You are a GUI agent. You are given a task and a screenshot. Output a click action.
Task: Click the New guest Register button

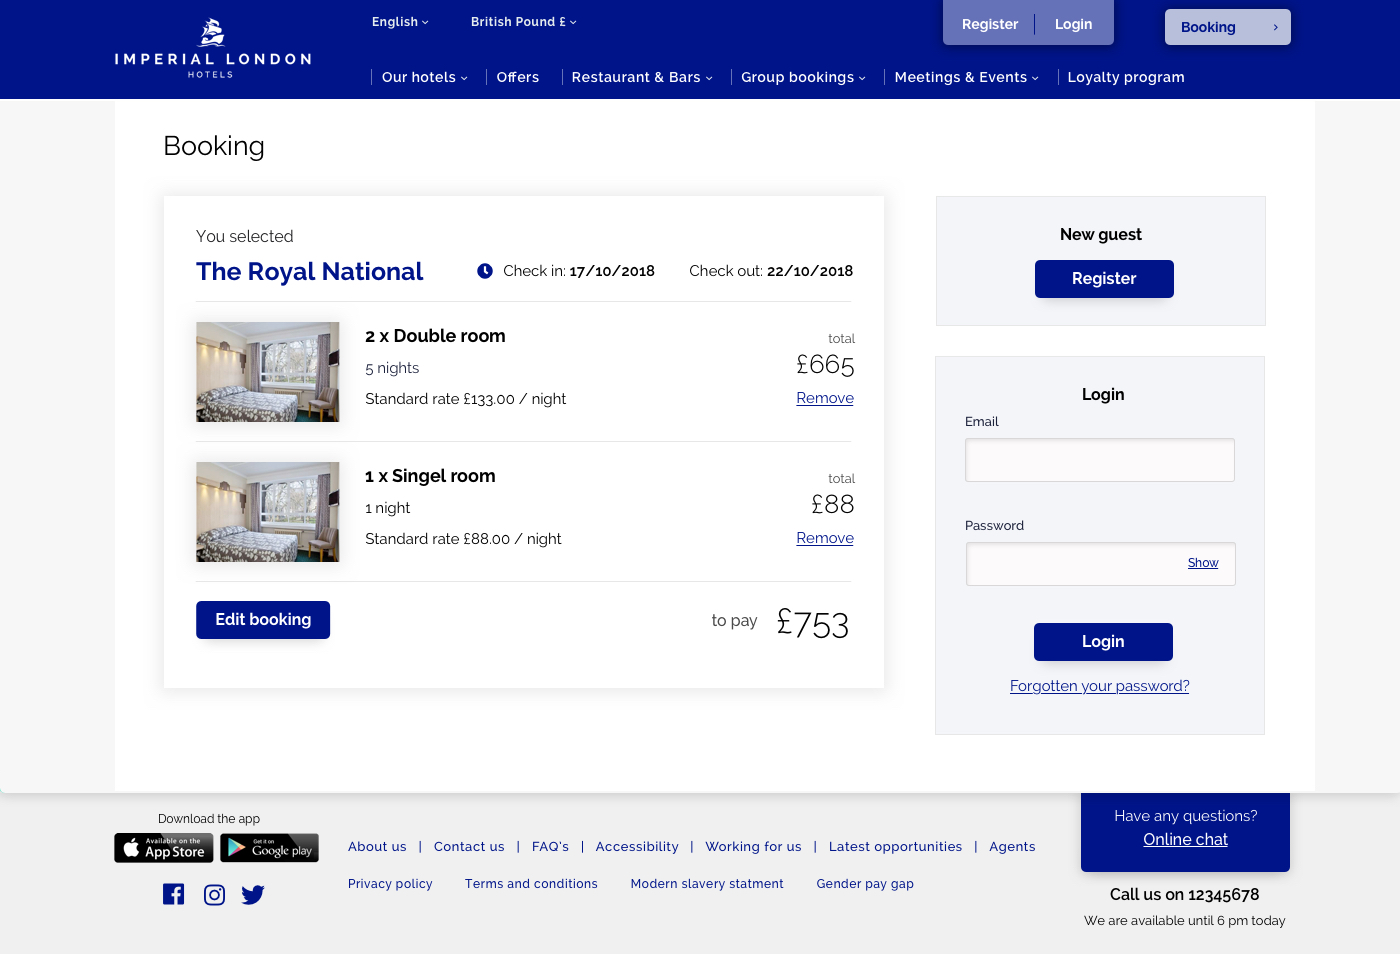[x=1104, y=279]
